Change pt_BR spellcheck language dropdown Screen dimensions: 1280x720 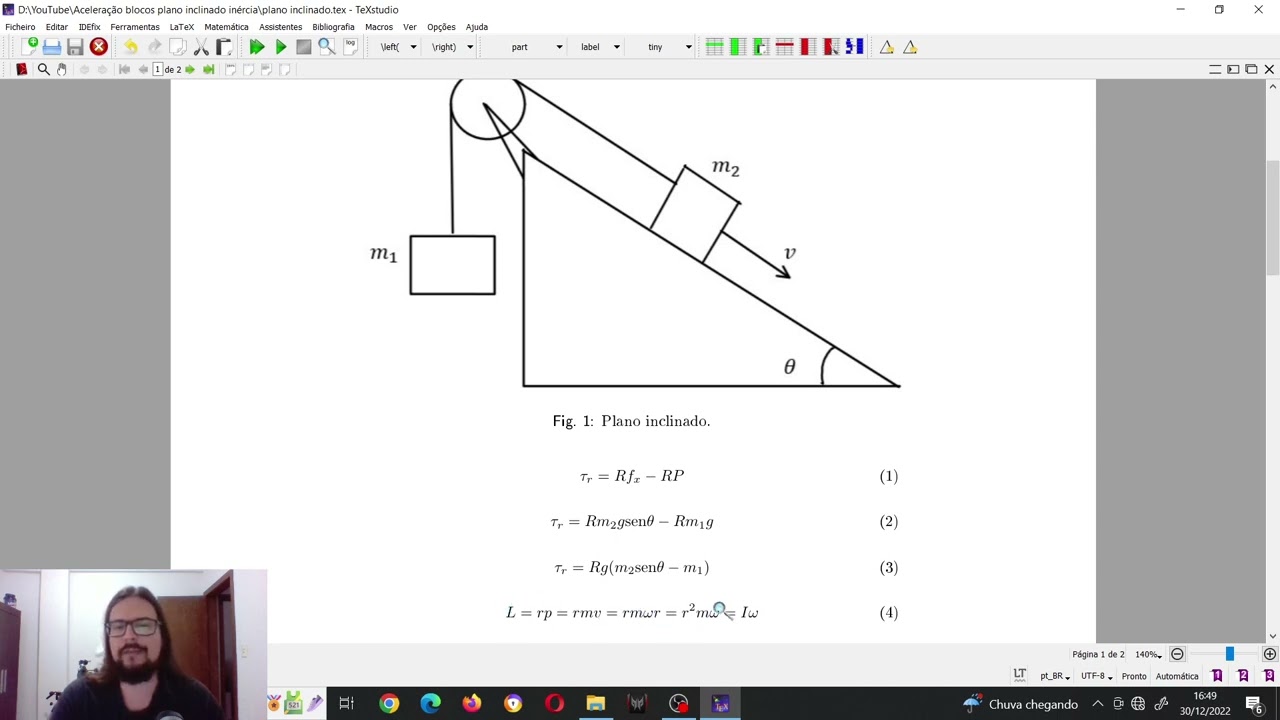click(x=1055, y=676)
